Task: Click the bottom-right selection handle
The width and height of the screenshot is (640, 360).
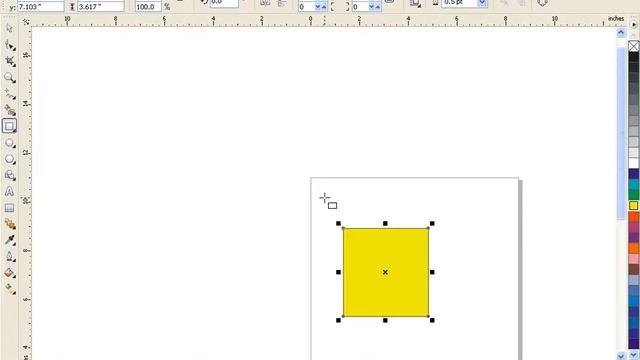Action: click(432, 320)
